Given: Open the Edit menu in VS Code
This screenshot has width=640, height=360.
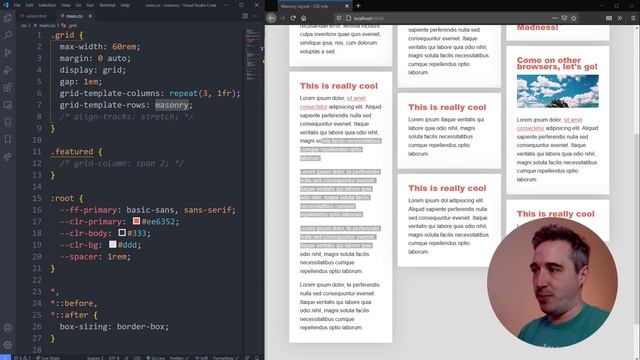Looking at the screenshot, I should coord(29,5).
